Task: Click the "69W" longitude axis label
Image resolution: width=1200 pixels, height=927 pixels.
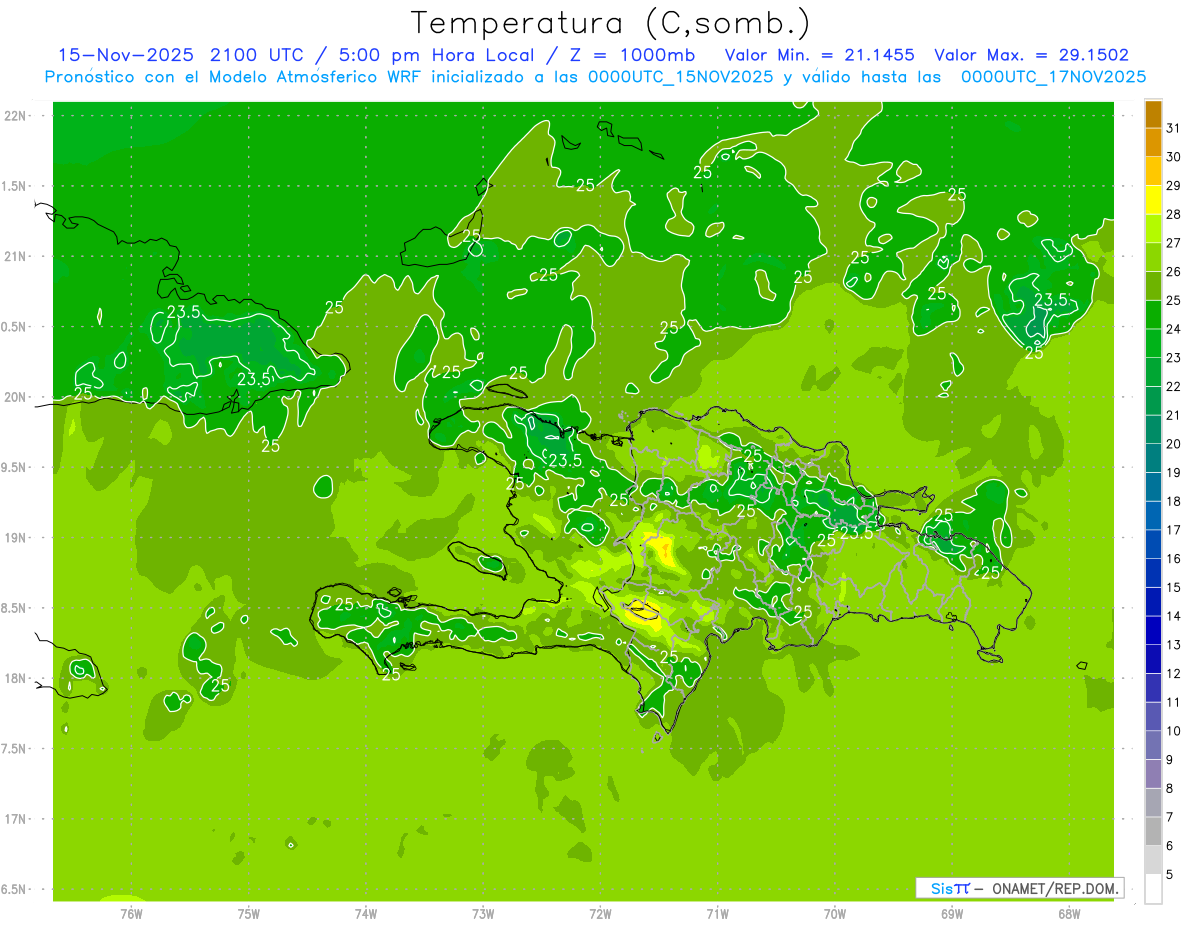Action: tap(952, 913)
